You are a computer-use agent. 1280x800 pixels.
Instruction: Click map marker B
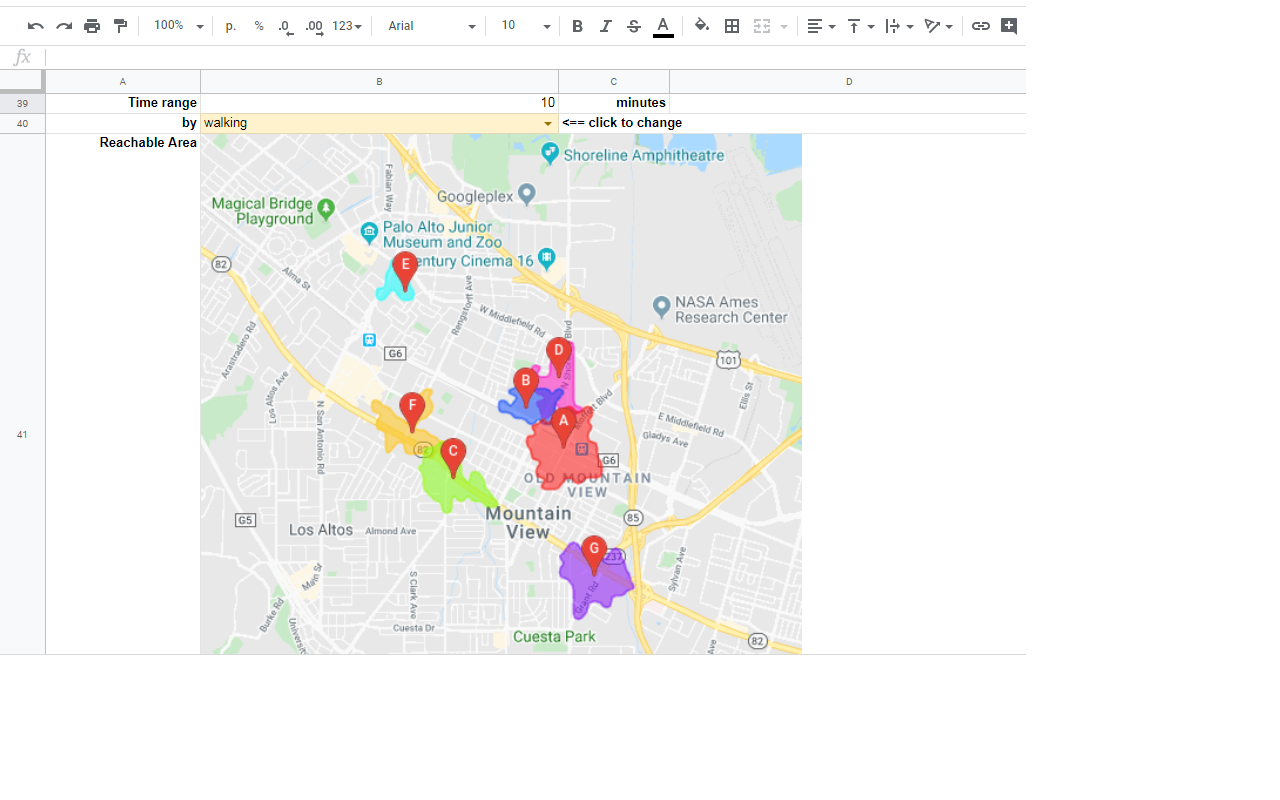point(525,387)
